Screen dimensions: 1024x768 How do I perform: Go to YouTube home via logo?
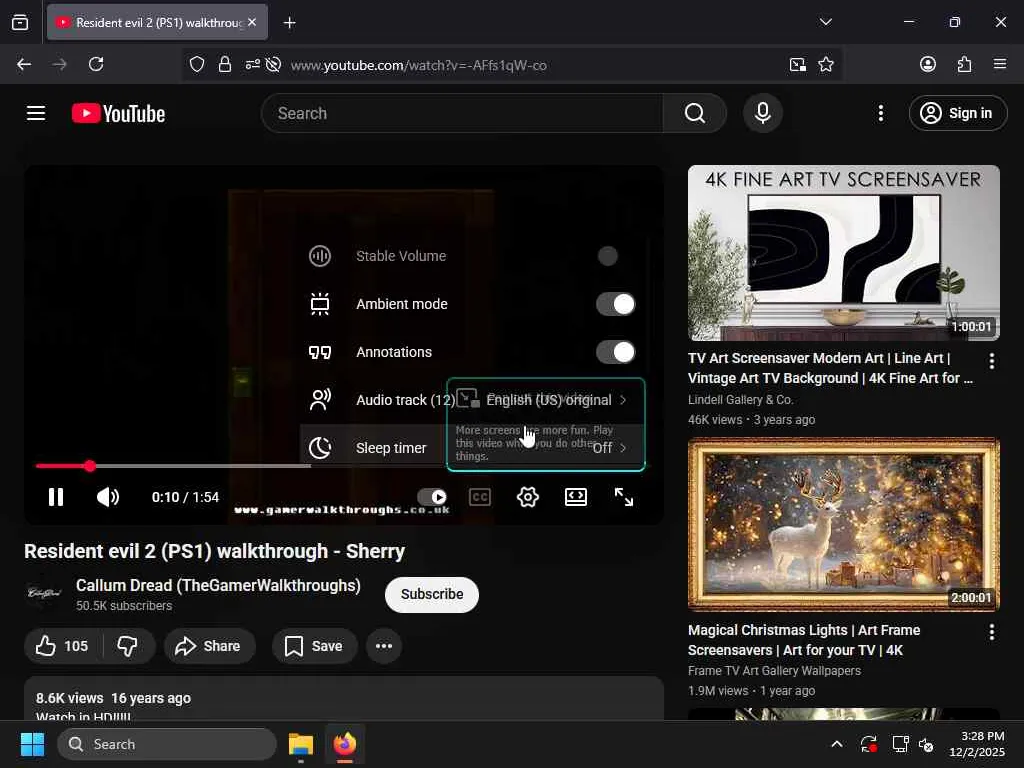point(118,114)
